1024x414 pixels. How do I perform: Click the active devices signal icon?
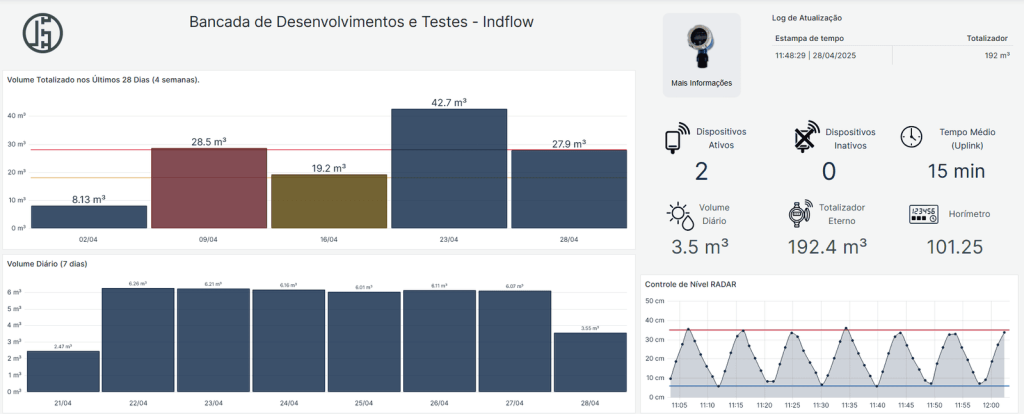pyautogui.click(x=677, y=139)
